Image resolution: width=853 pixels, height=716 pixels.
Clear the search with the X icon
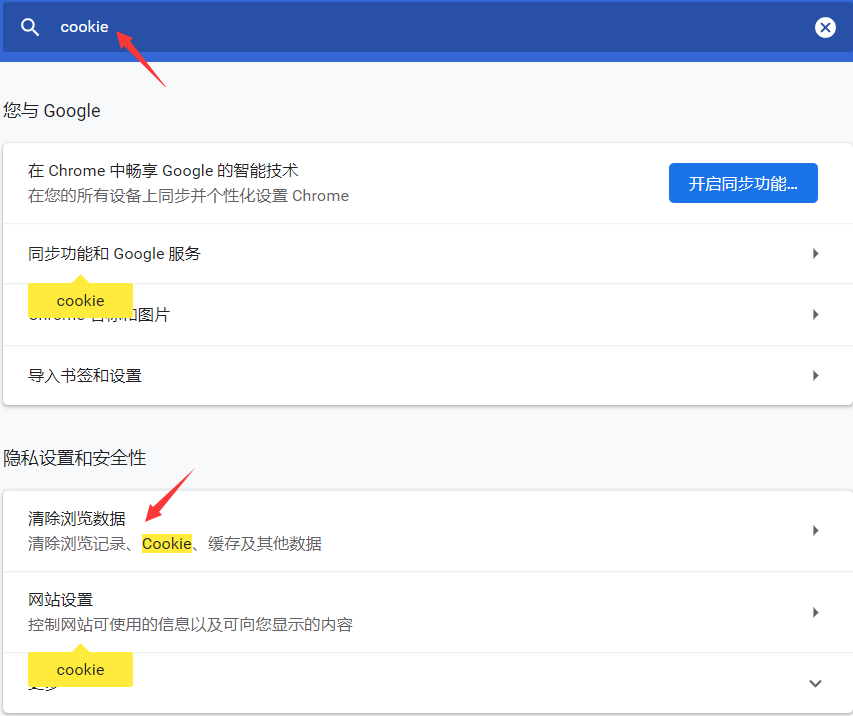tap(824, 27)
